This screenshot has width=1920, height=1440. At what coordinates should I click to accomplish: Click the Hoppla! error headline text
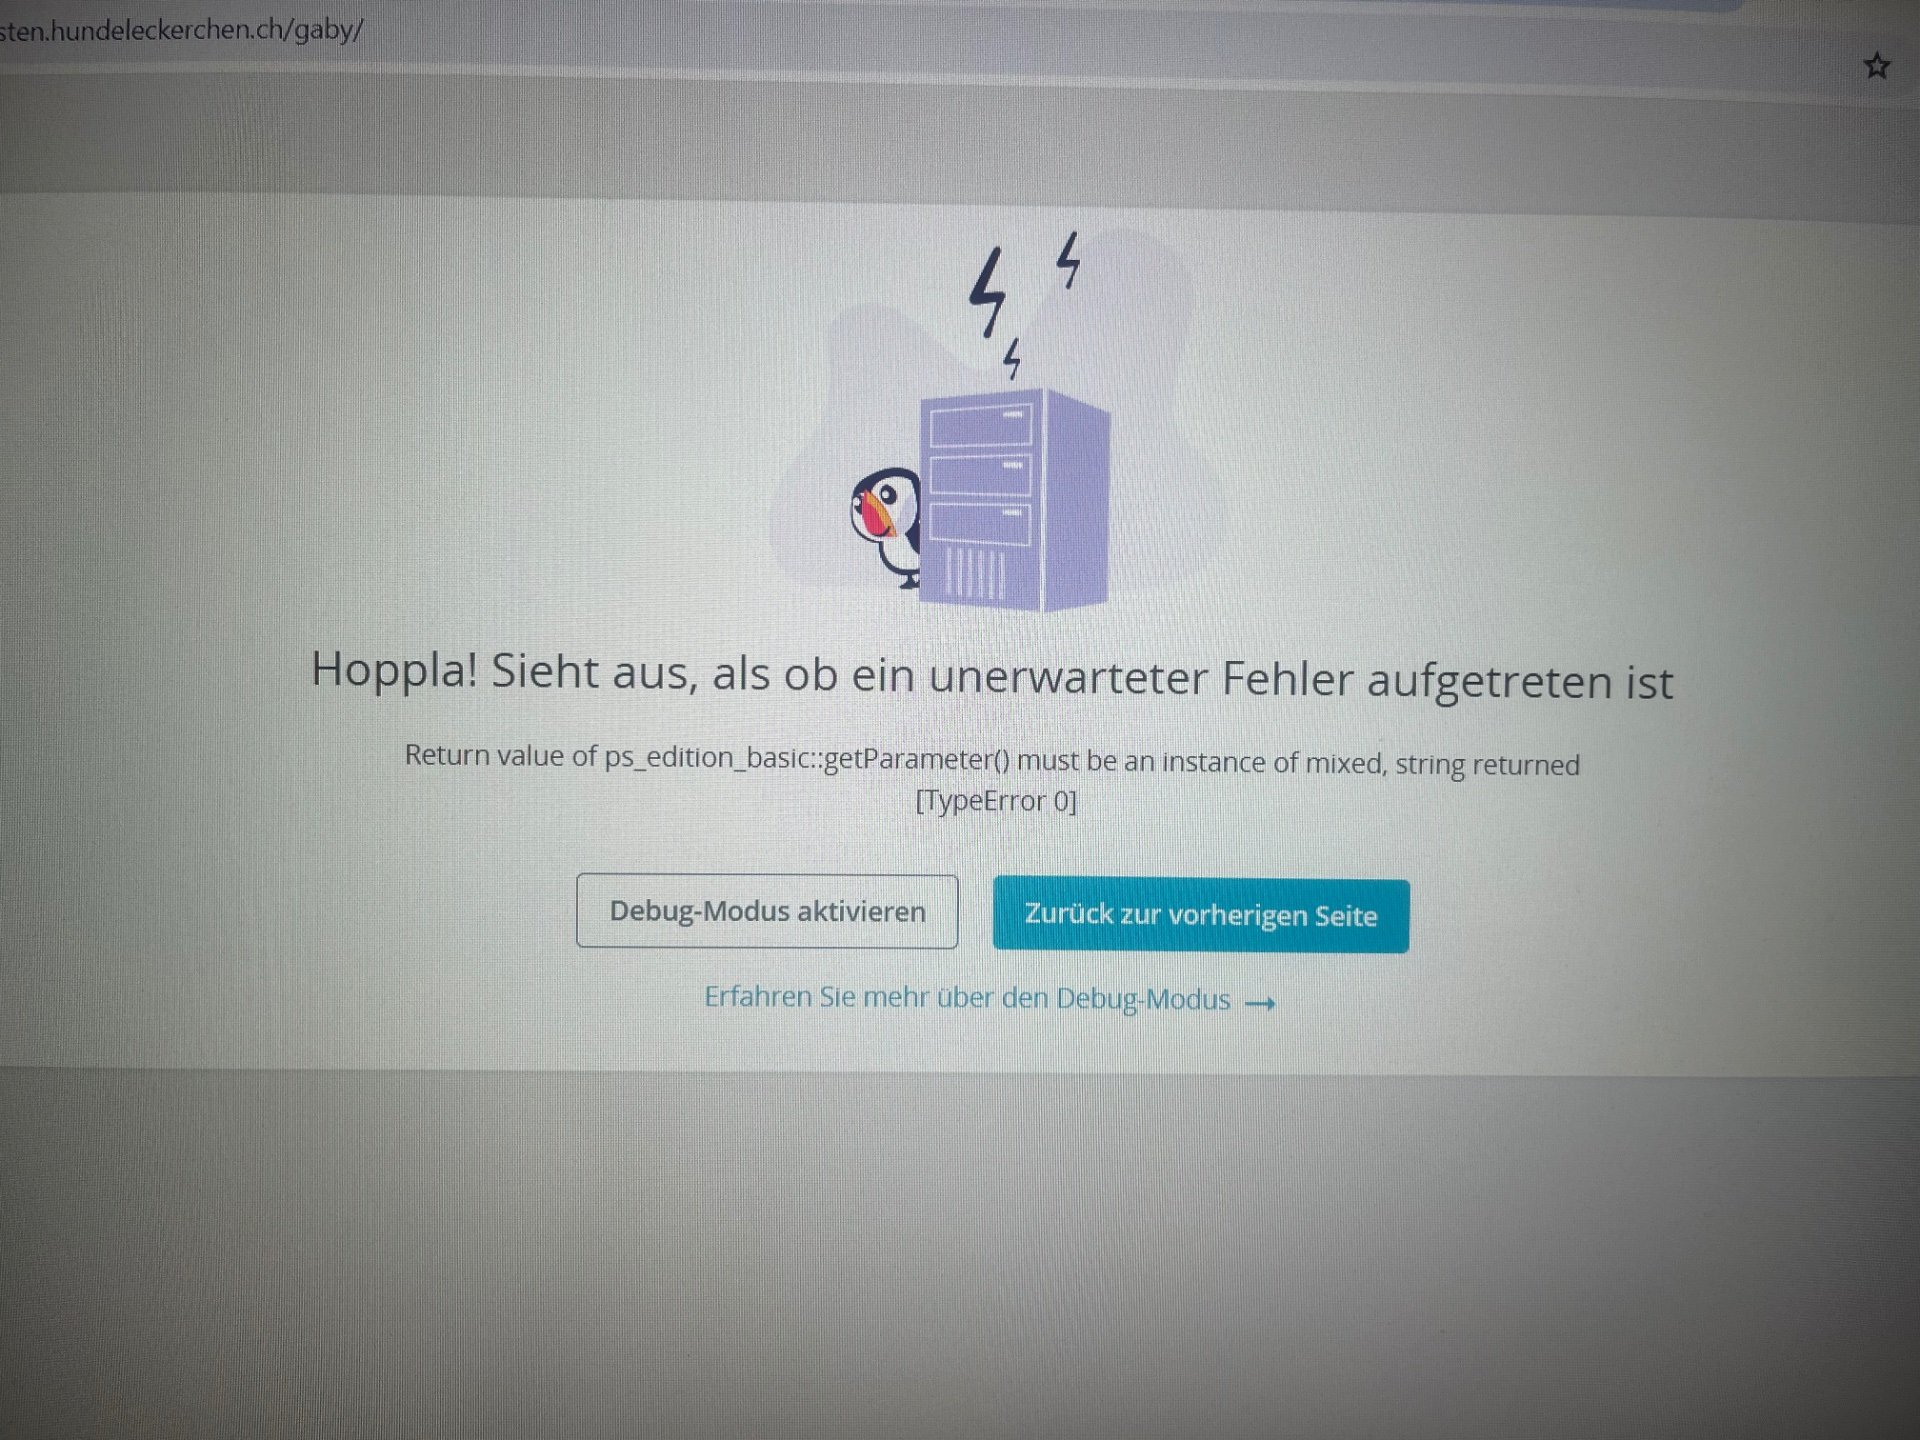pos(992,675)
